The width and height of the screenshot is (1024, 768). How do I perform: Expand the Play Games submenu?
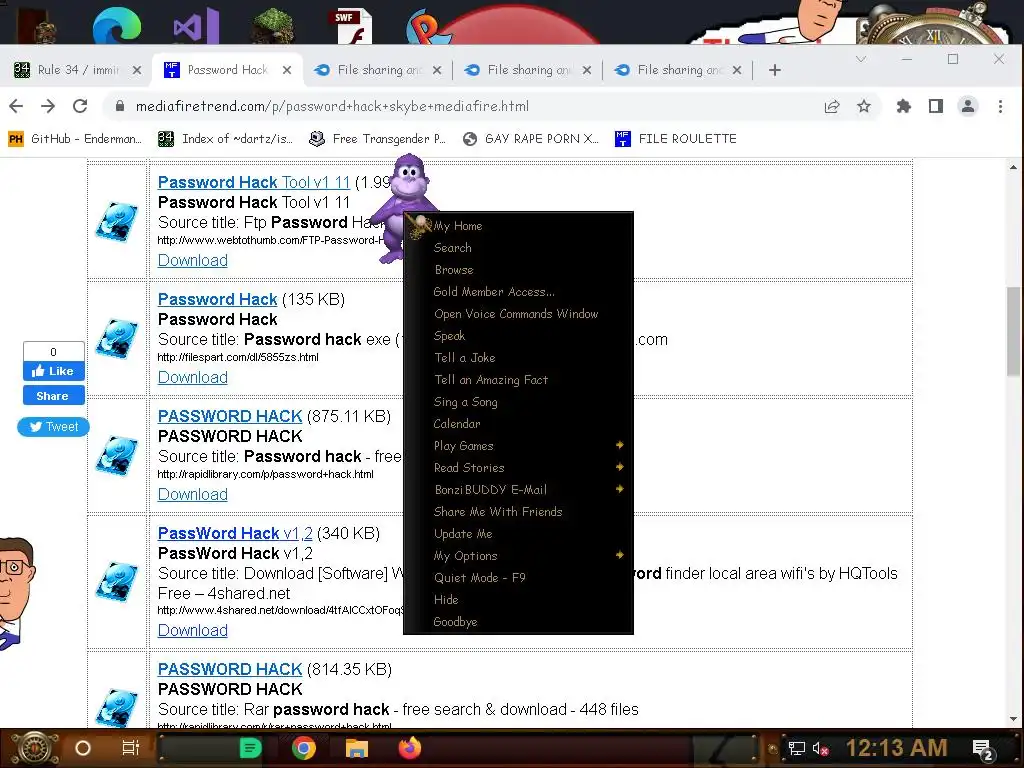point(519,445)
